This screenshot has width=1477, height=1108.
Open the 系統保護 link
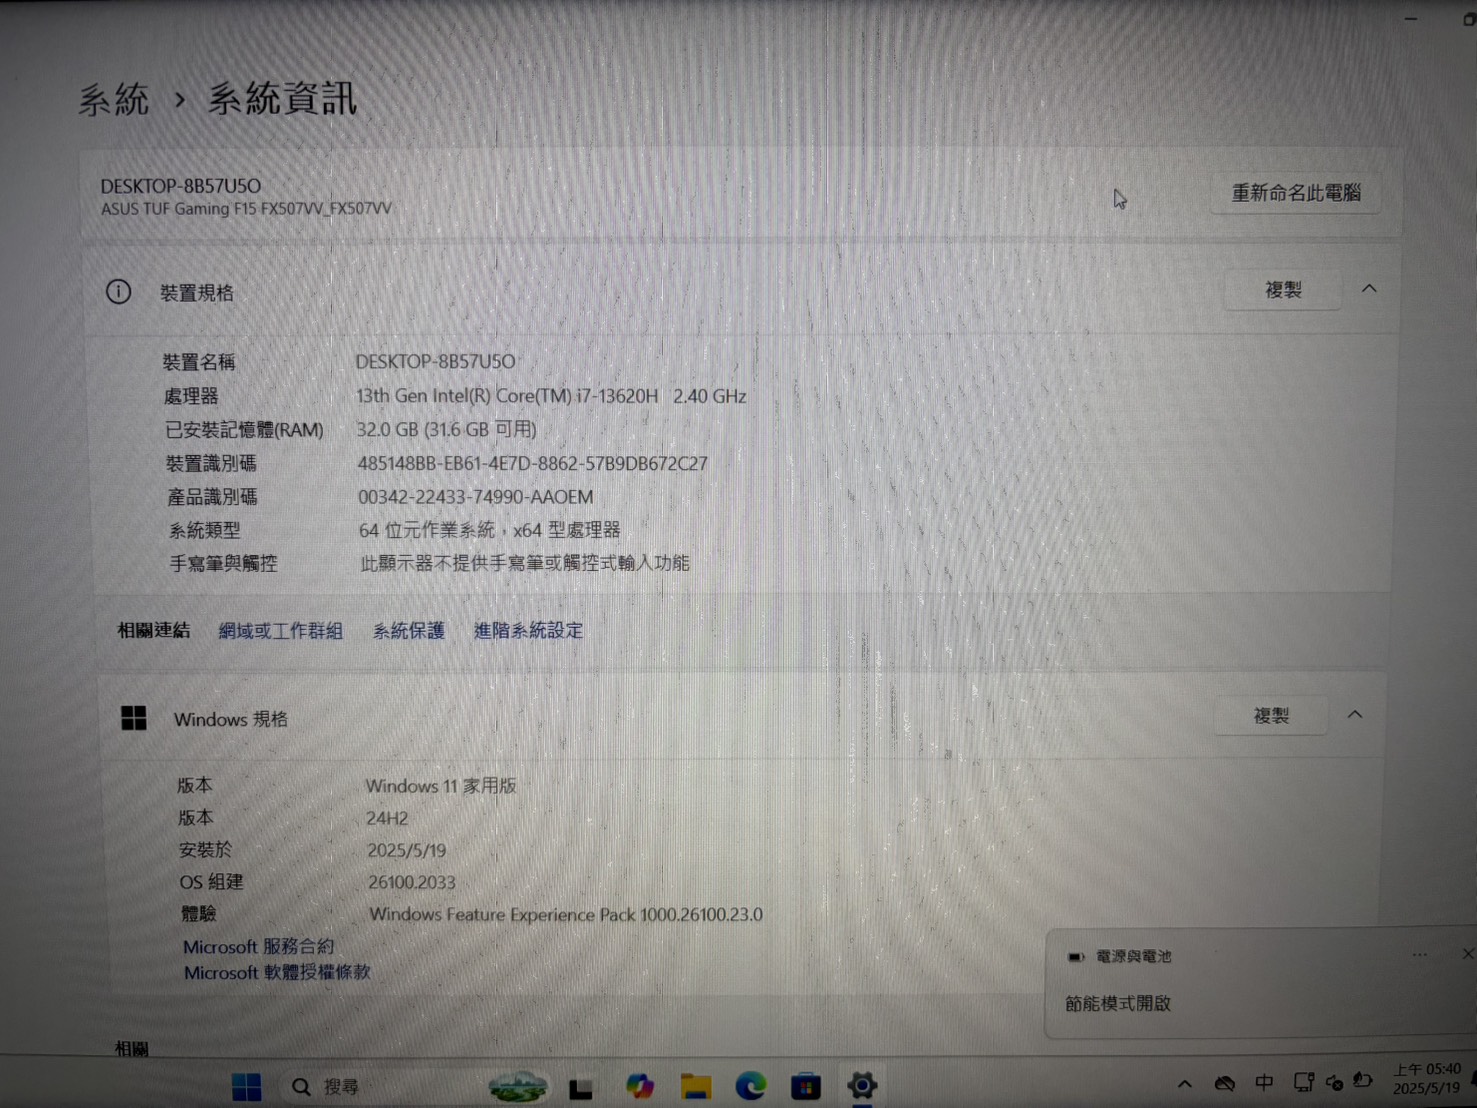tap(408, 631)
